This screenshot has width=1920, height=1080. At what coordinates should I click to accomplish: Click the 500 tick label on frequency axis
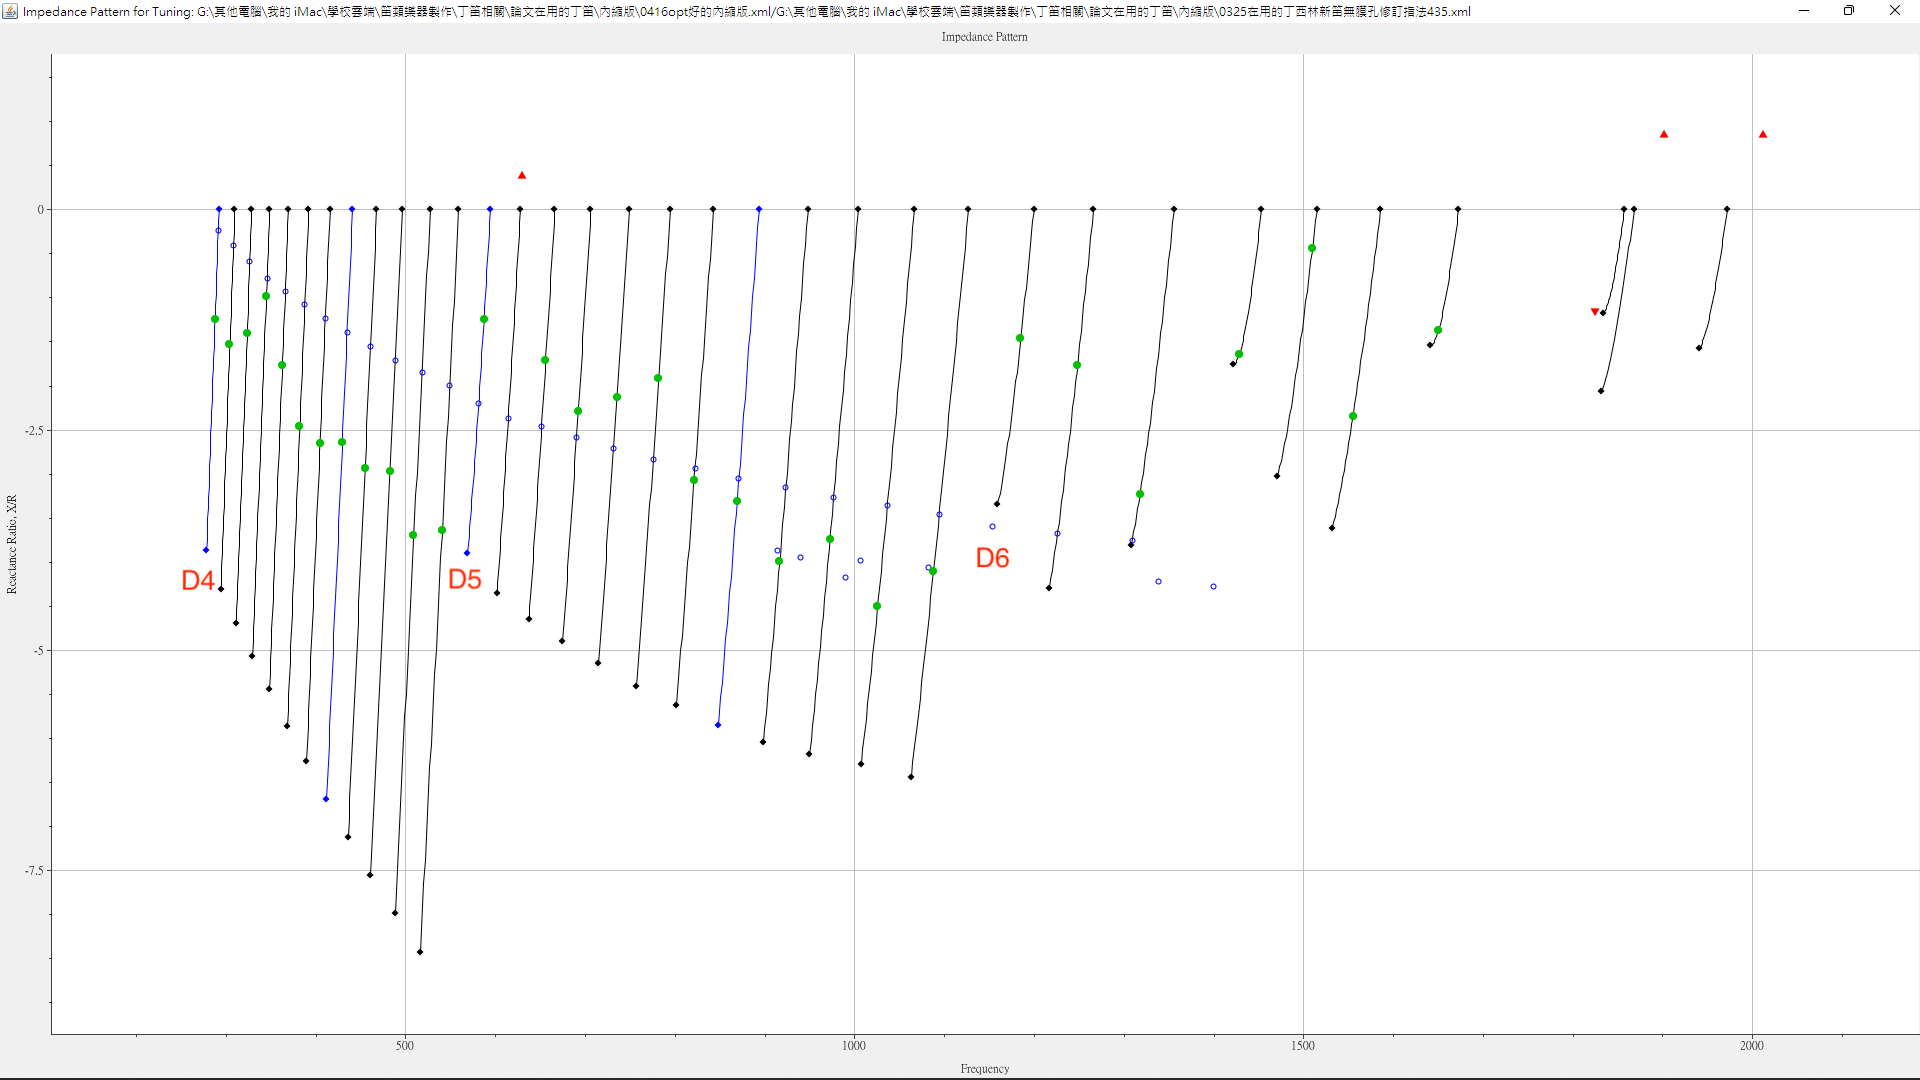(404, 1046)
